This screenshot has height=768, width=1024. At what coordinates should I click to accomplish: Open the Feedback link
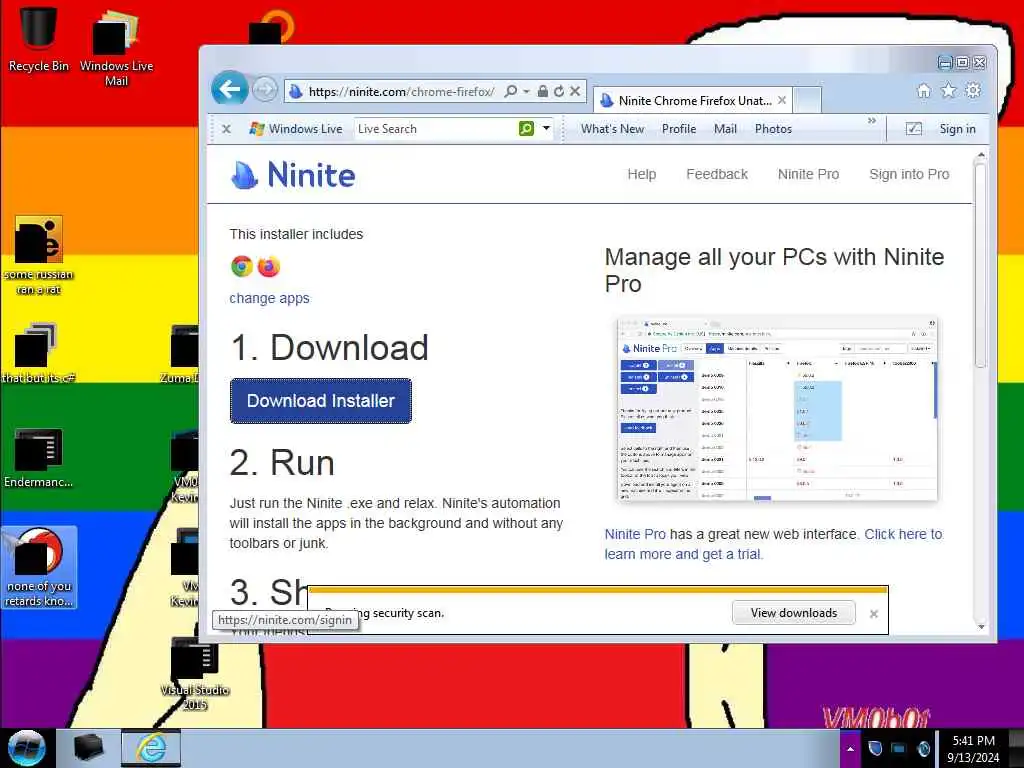point(716,174)
